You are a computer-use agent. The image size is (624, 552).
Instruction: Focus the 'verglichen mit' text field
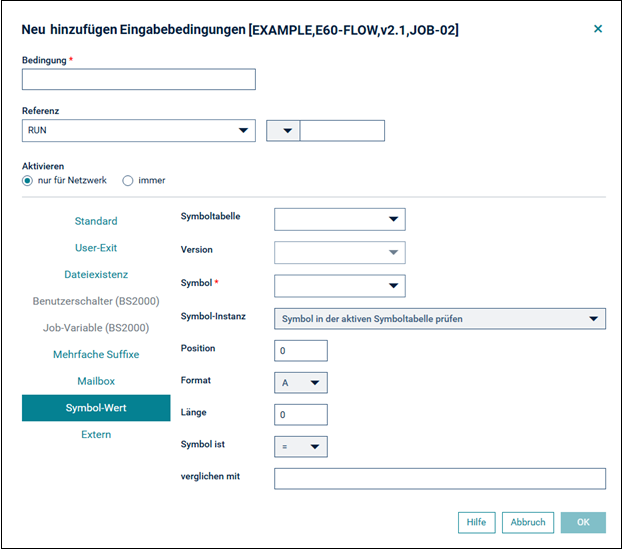click(x=440, y=479)
